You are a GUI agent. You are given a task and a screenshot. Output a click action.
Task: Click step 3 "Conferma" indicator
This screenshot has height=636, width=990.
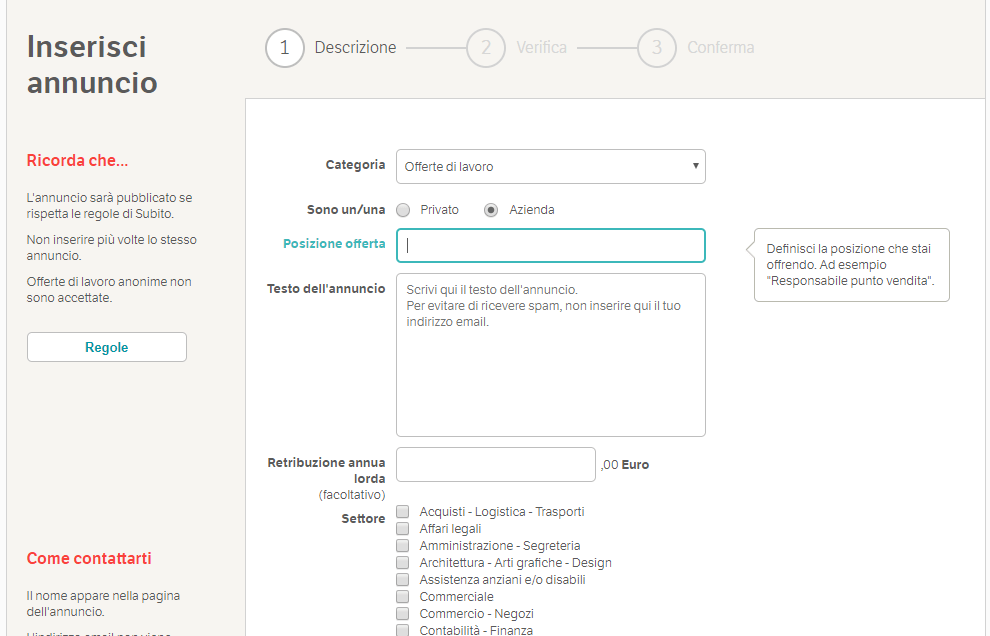tap(657, 47)
